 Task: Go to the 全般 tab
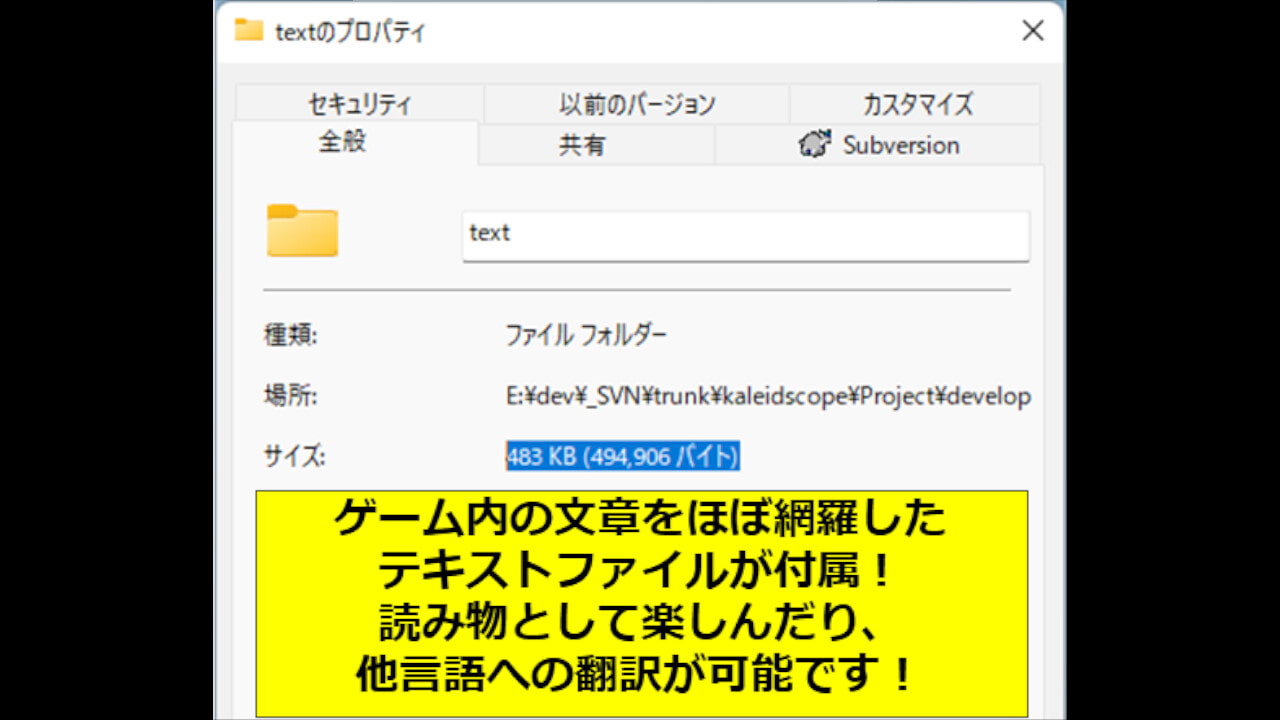[x=343, y=142]
